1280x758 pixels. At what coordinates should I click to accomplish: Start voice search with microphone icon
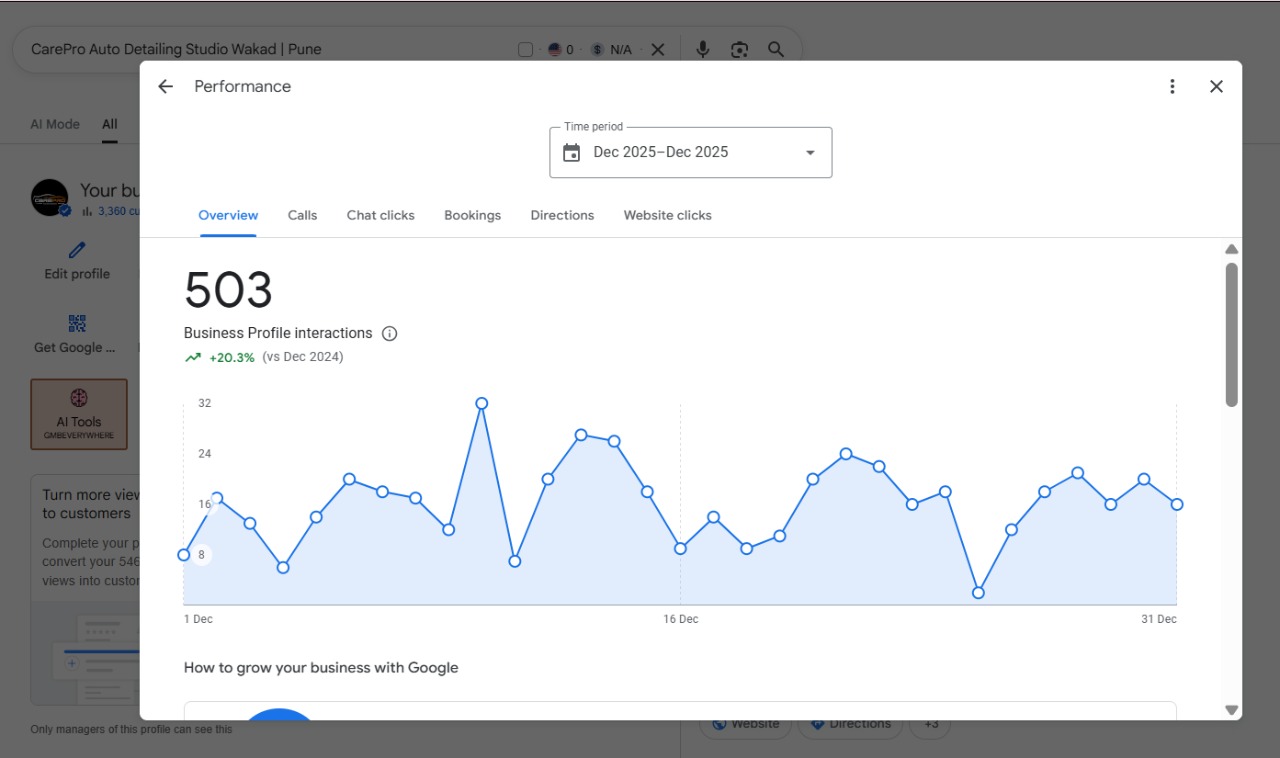coord(703,49)
